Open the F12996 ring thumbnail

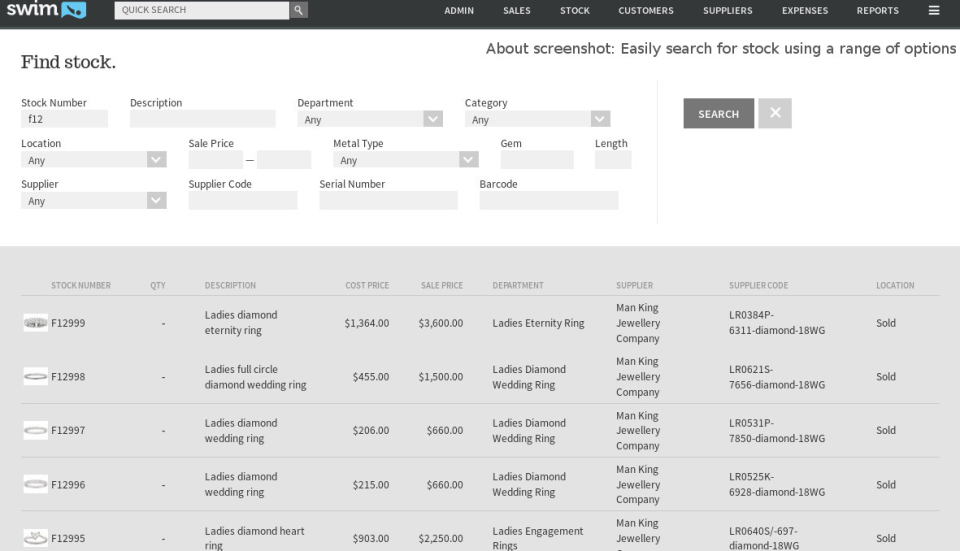click(x=36, y=484)
